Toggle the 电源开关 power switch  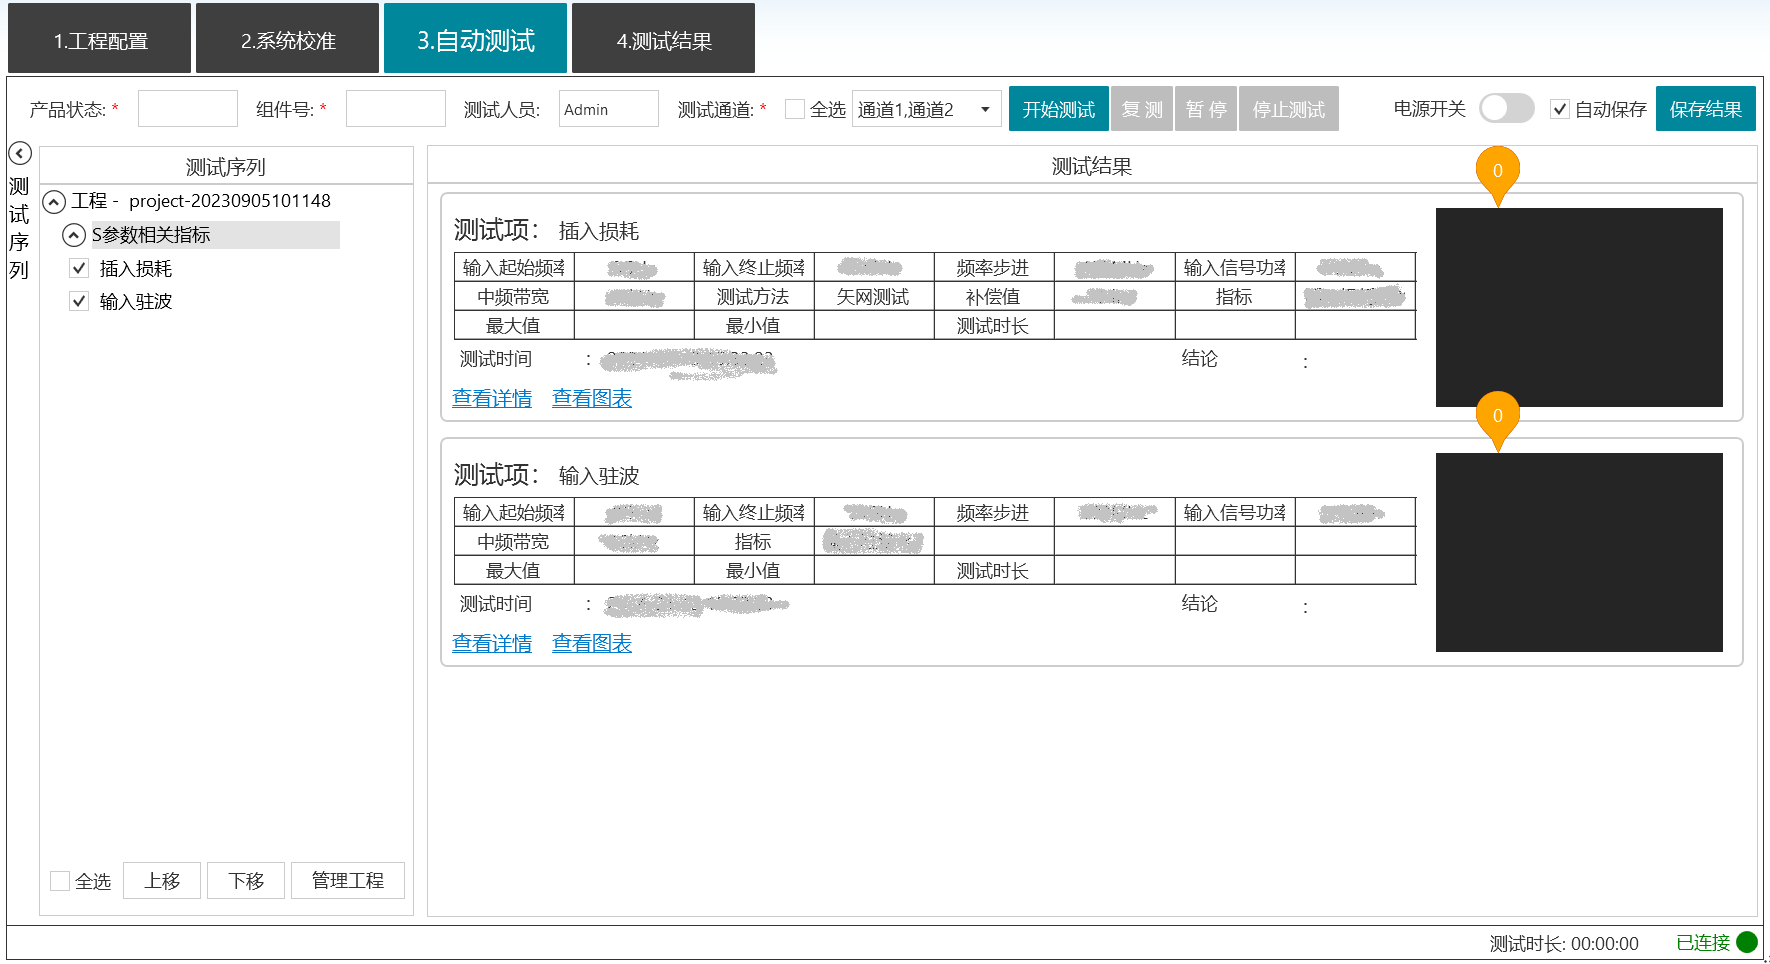(x=1506, y=108)
